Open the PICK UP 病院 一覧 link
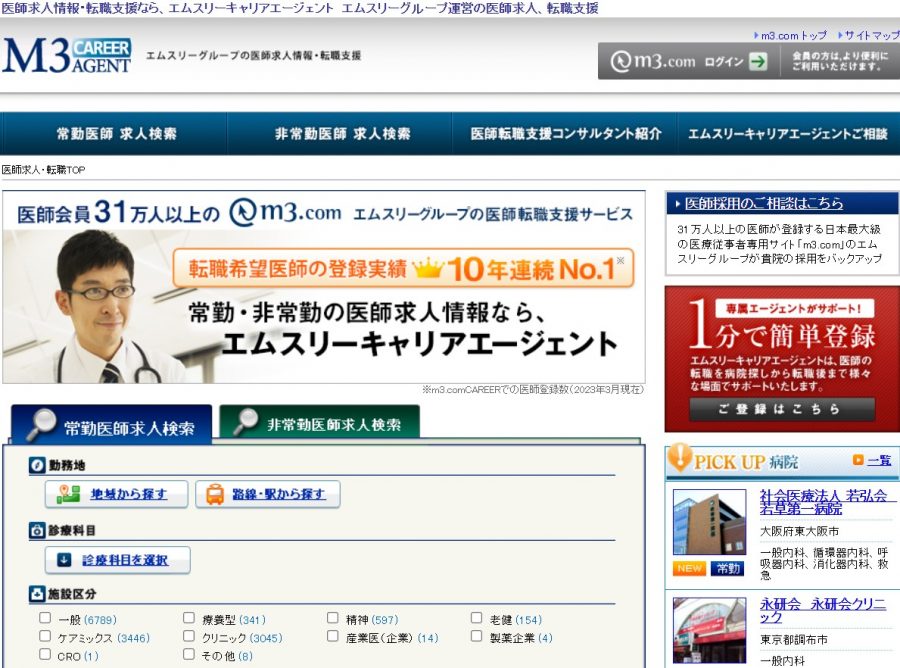The width and height of the screenshot is (900, 668). point(879,460)
